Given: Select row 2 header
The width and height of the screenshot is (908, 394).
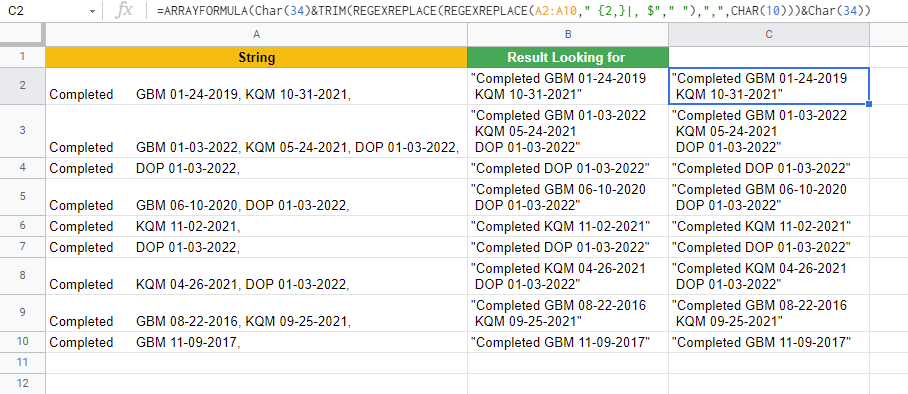Looking at the screenshot, I should click(x=23, y=86).
